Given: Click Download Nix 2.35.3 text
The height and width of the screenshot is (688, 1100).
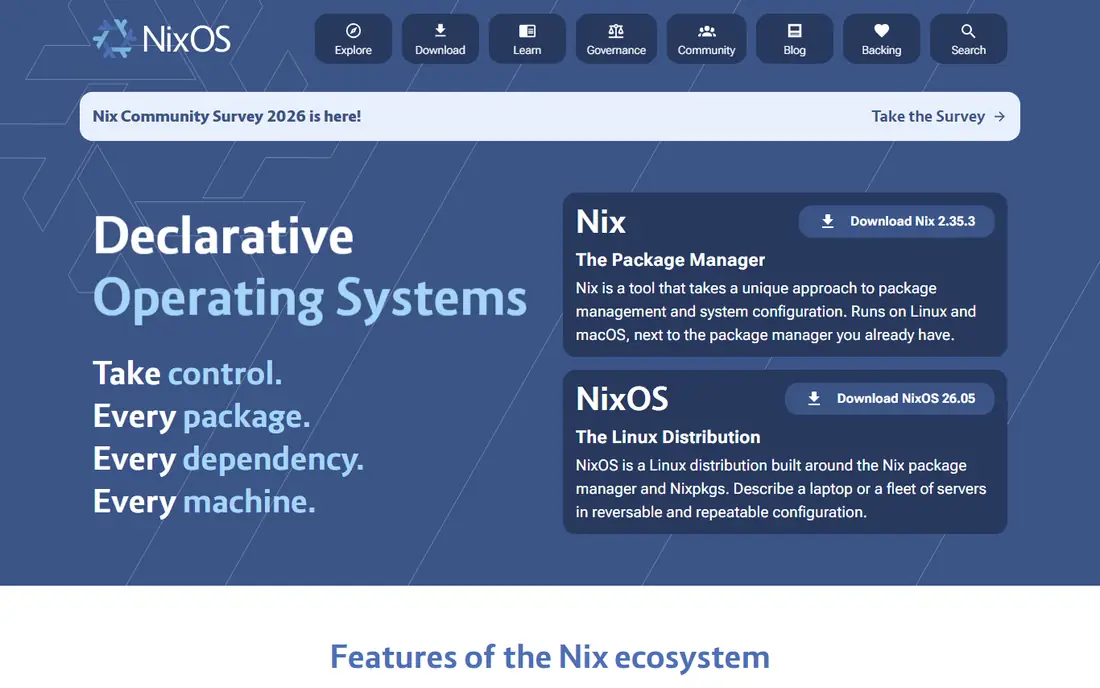Looking at the screenshot, I should [x=913, y=221].
